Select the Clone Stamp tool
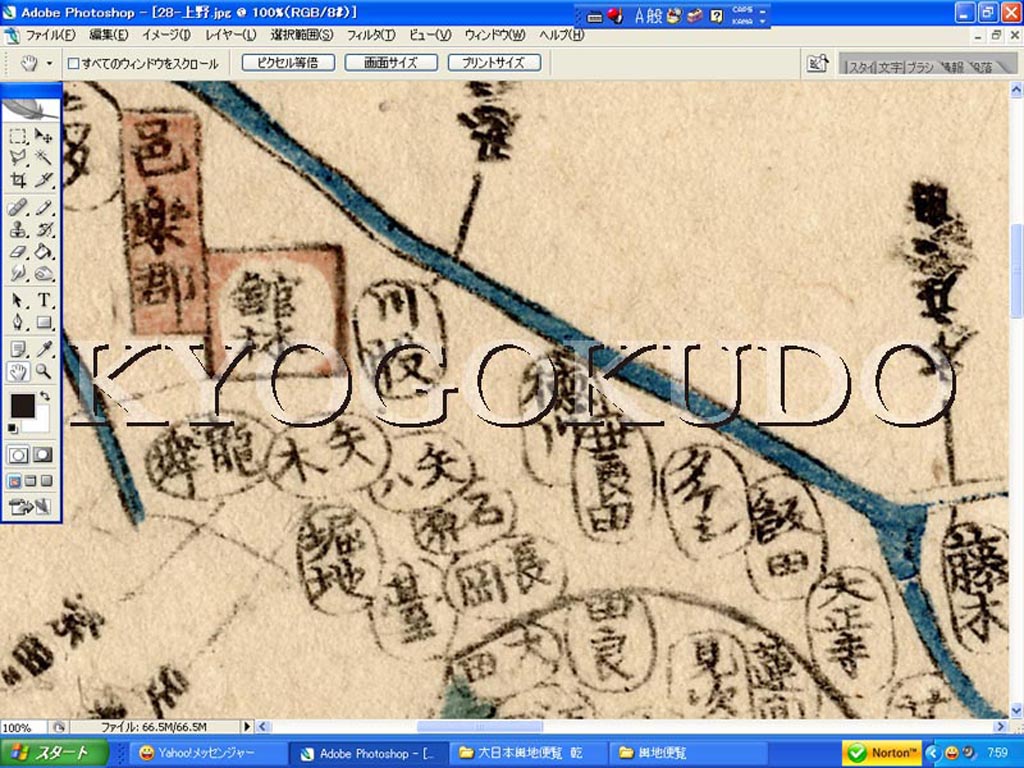Viewport: 1024px width, 768px height. click(18, 229)
